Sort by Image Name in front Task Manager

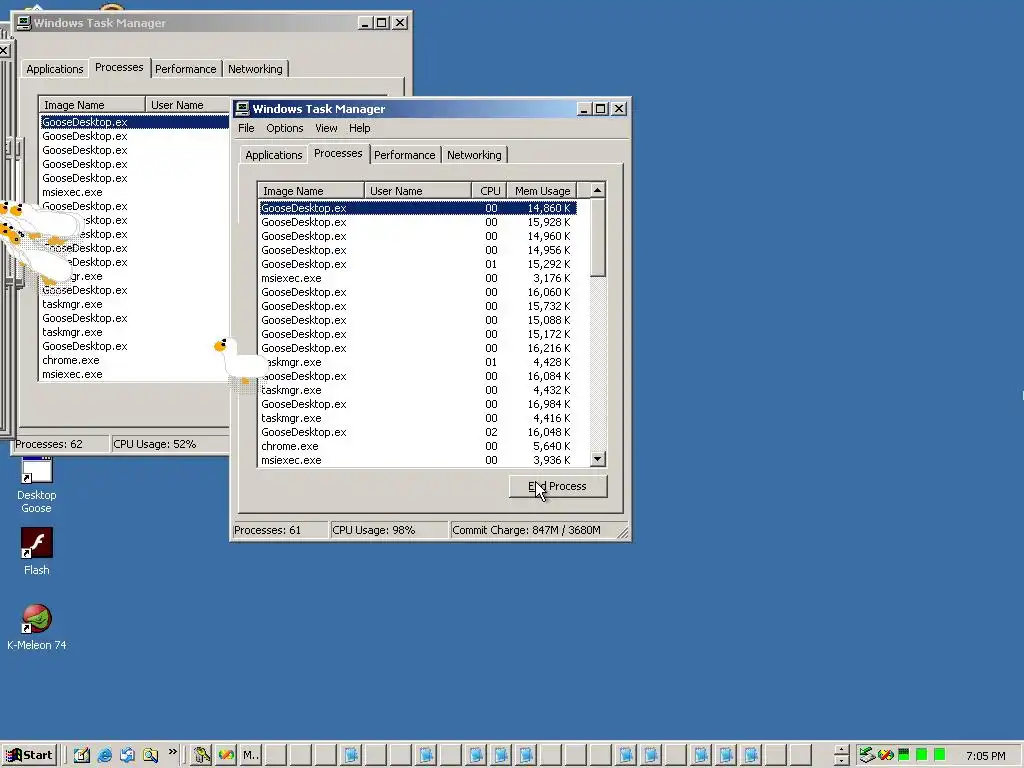click(311, 191)
